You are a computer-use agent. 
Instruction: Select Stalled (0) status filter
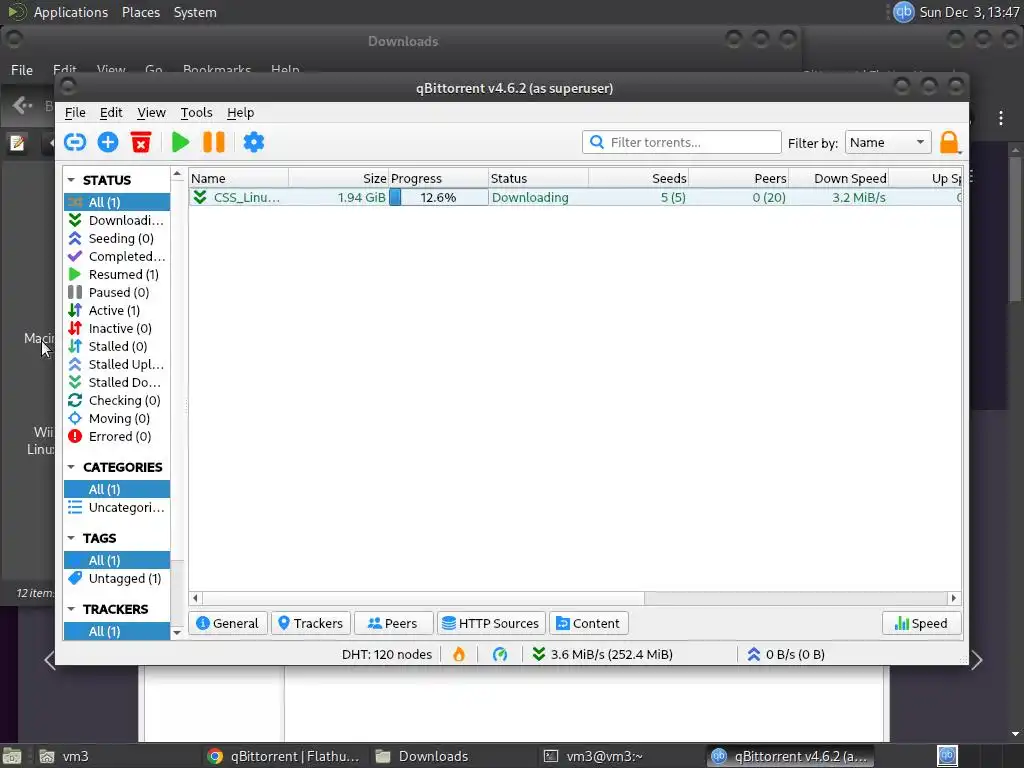(x=117, y=346)
